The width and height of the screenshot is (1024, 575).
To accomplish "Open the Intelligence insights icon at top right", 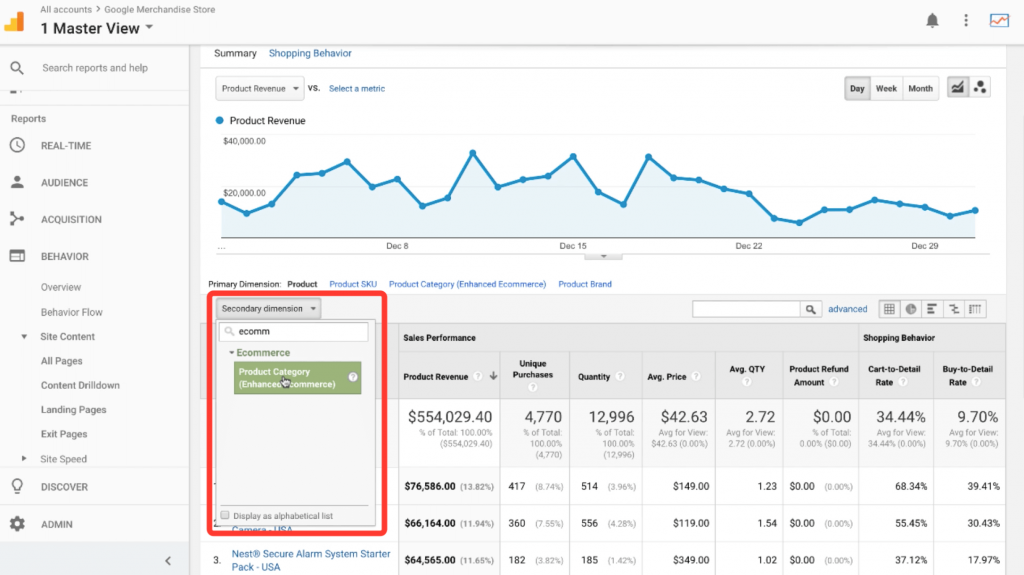I will [x=999, y=21].
